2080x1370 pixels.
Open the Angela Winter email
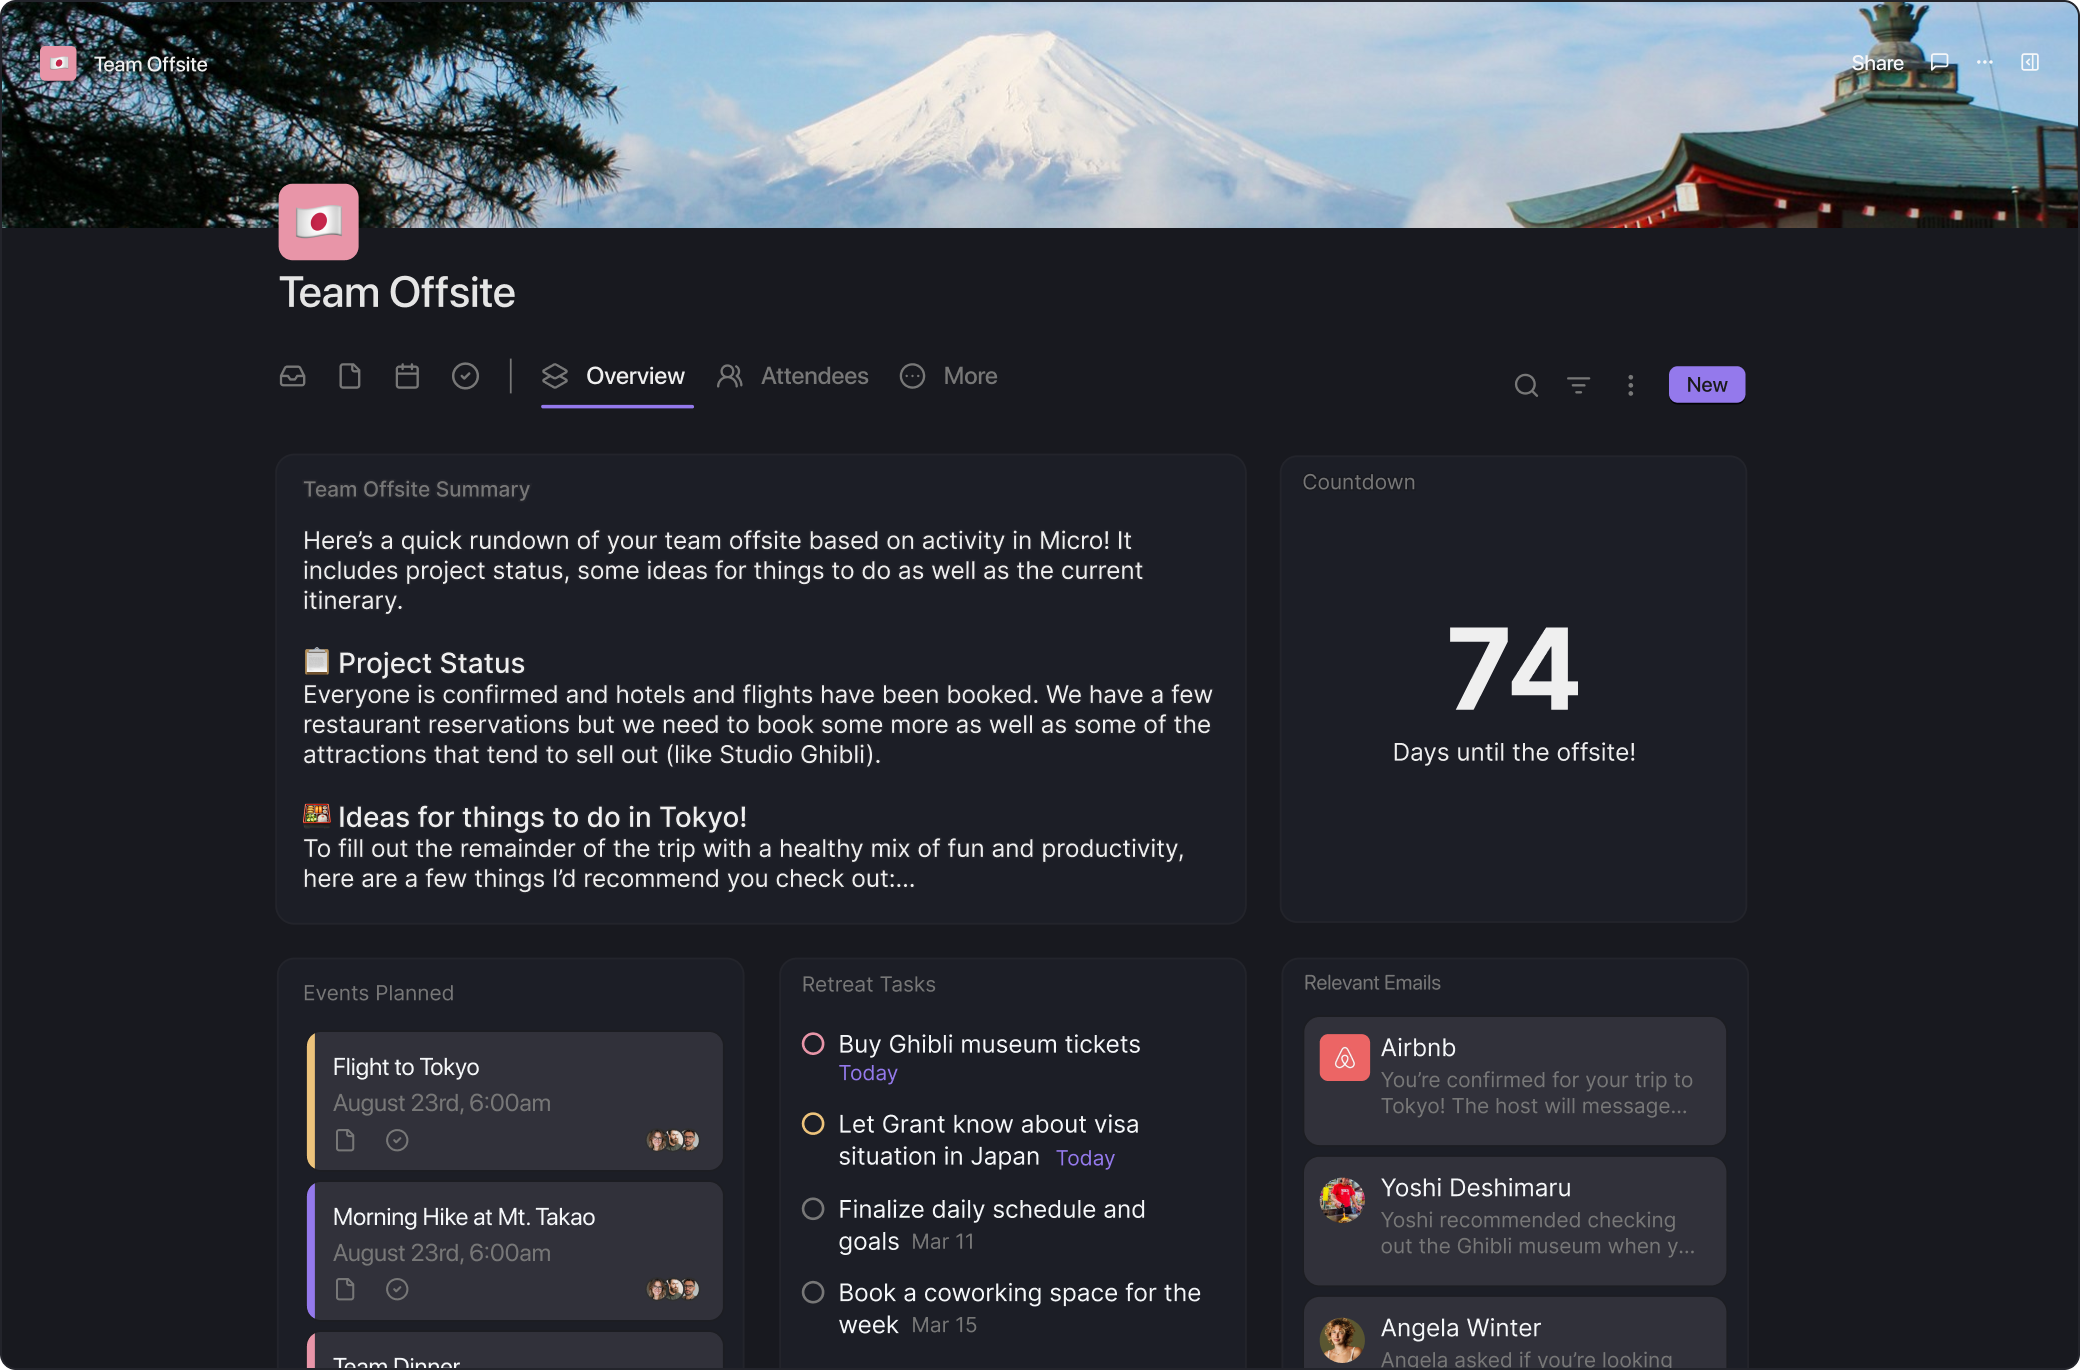pos(1514,1334)
